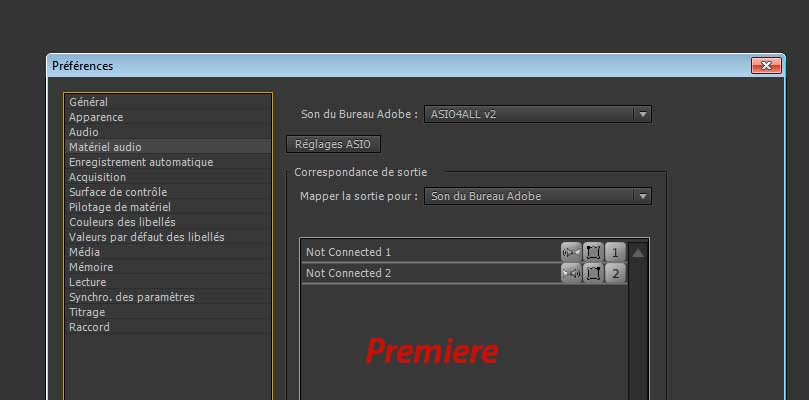The image size is (809, 400).
Task: Select the Apparence preferences category
Action: 167,117
